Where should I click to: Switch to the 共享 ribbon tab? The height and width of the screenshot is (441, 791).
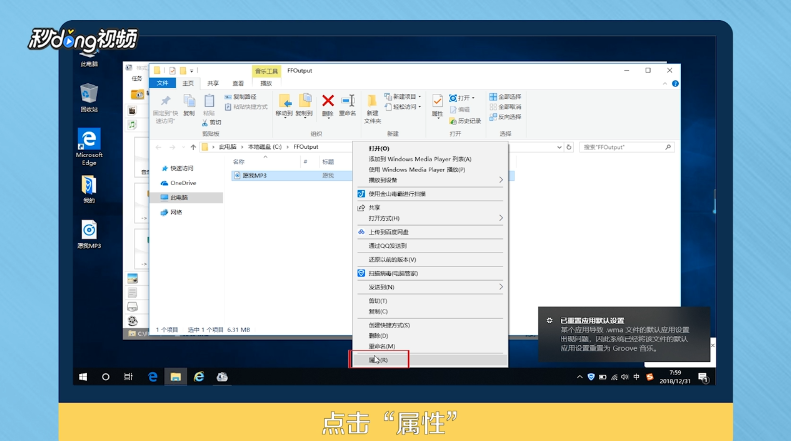[213, 83]
